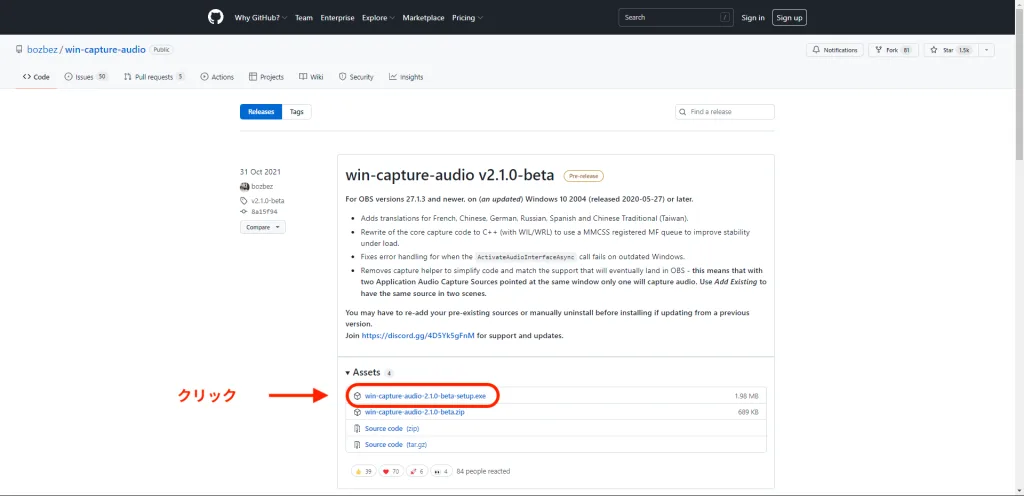Viewport: 1024px width, 496px height.
Task: Open the win-capture-audio repository link
Action: [105, 50]
